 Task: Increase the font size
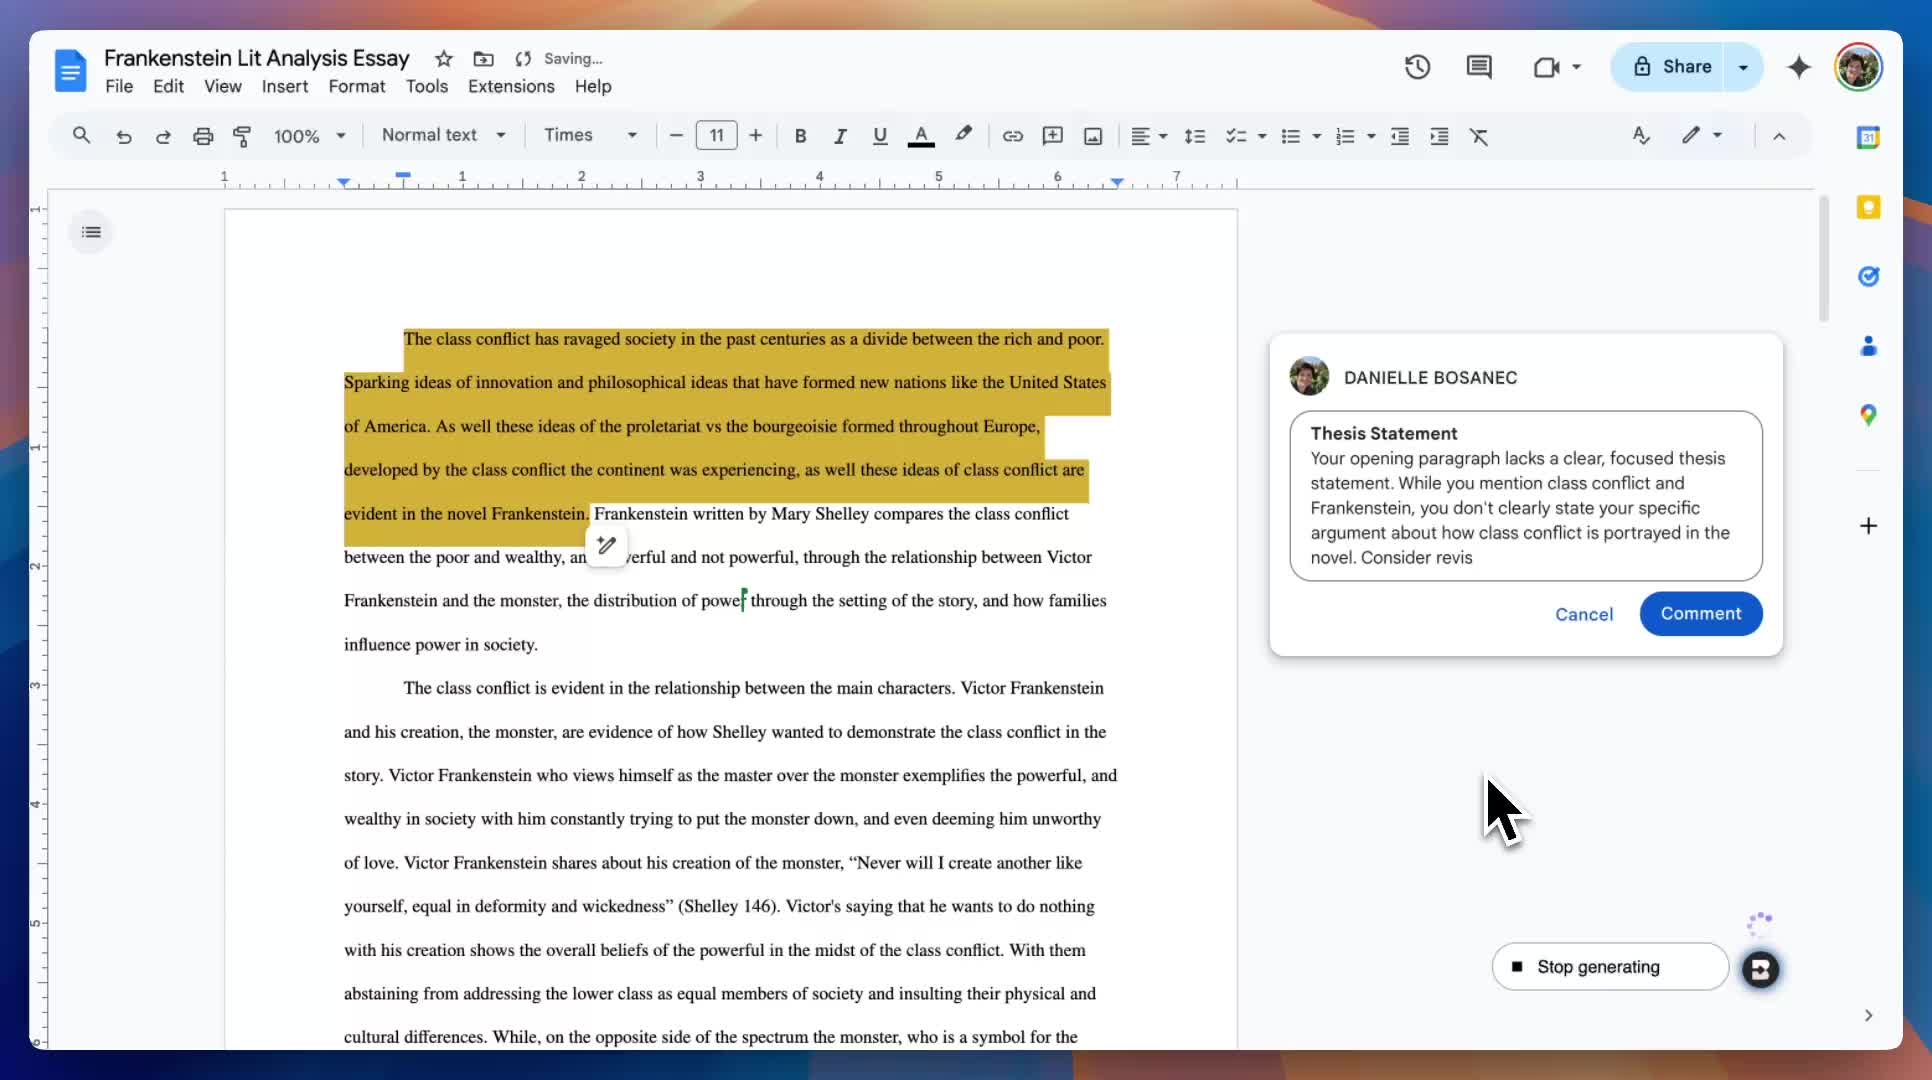[x=756, y=135]
